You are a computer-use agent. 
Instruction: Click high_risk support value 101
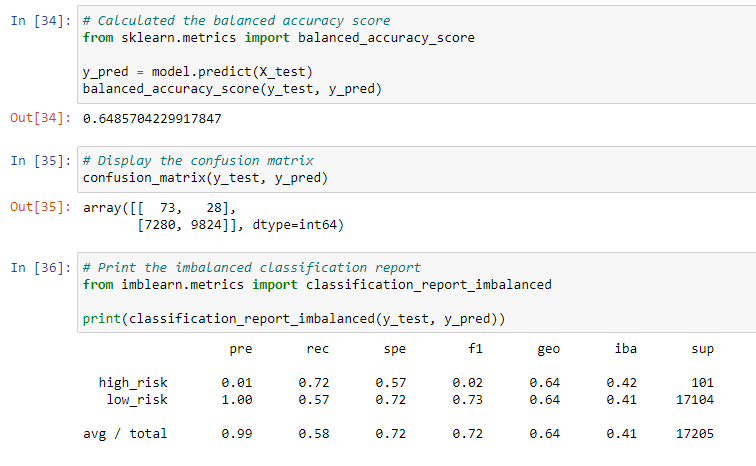tap(702, 383)
